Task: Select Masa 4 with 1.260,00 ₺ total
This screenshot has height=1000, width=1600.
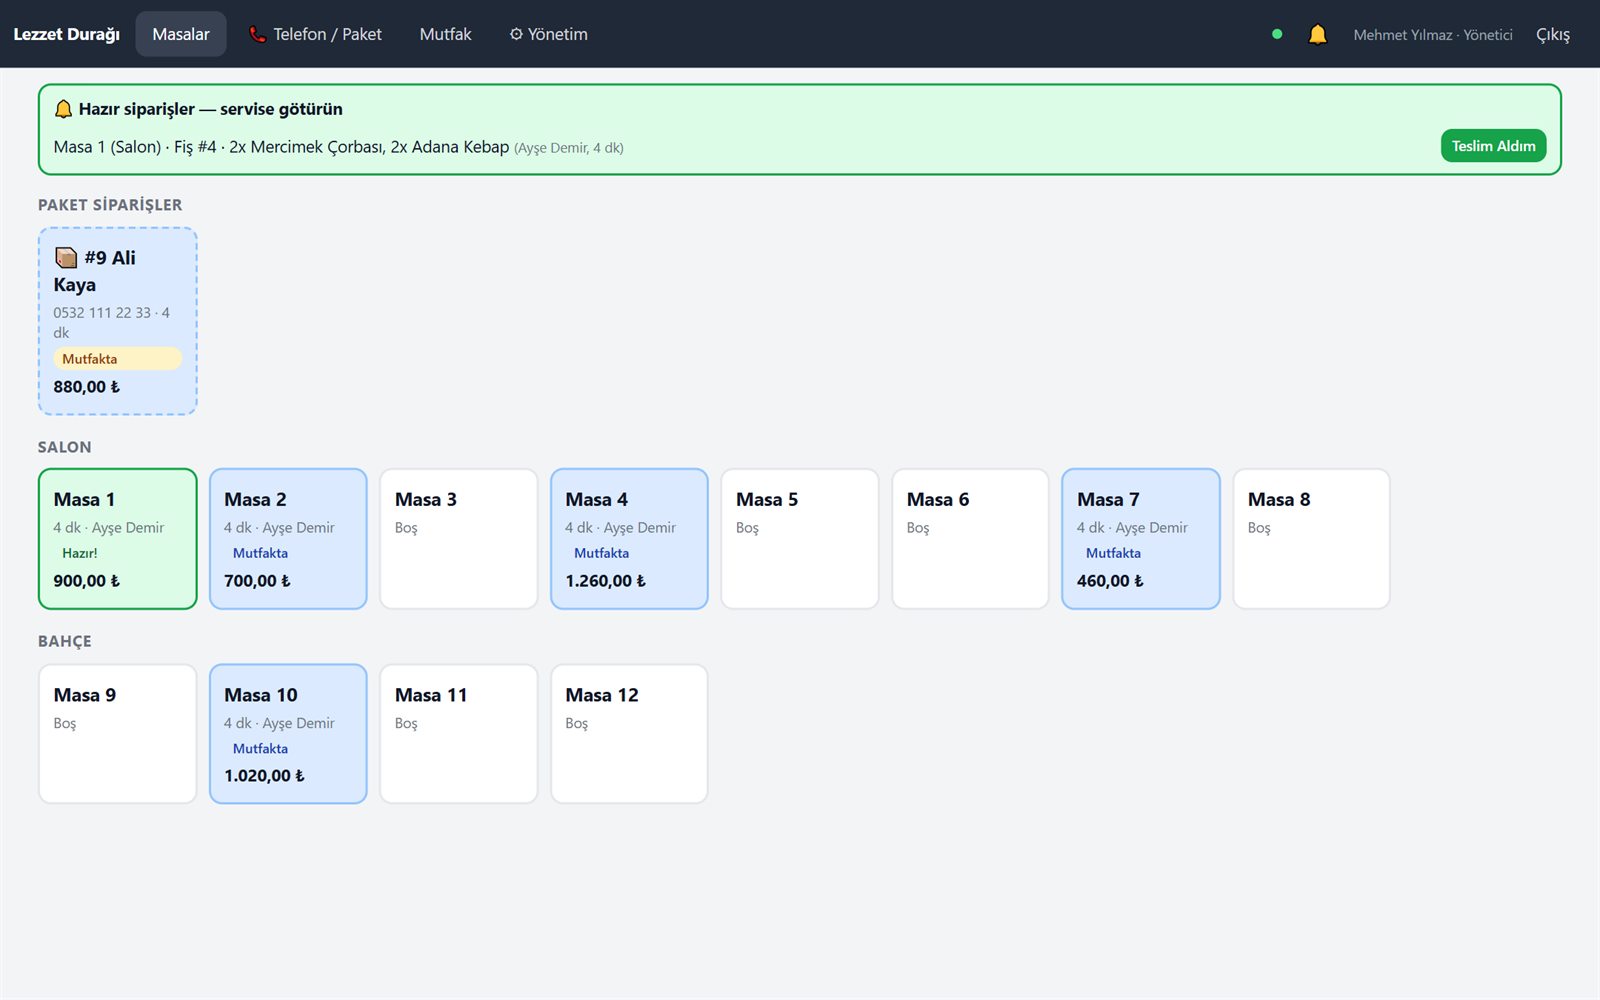Action: coord(629,539)
